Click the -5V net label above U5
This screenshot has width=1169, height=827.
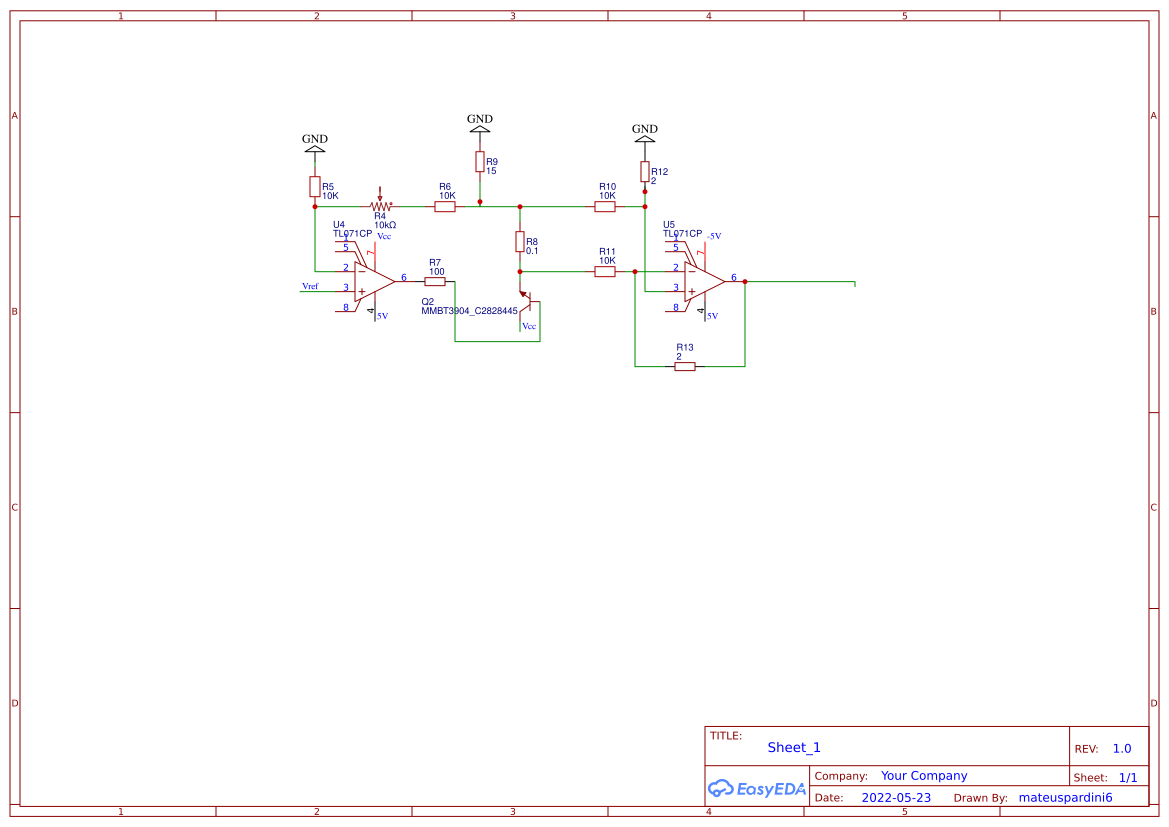pos(716,235)
